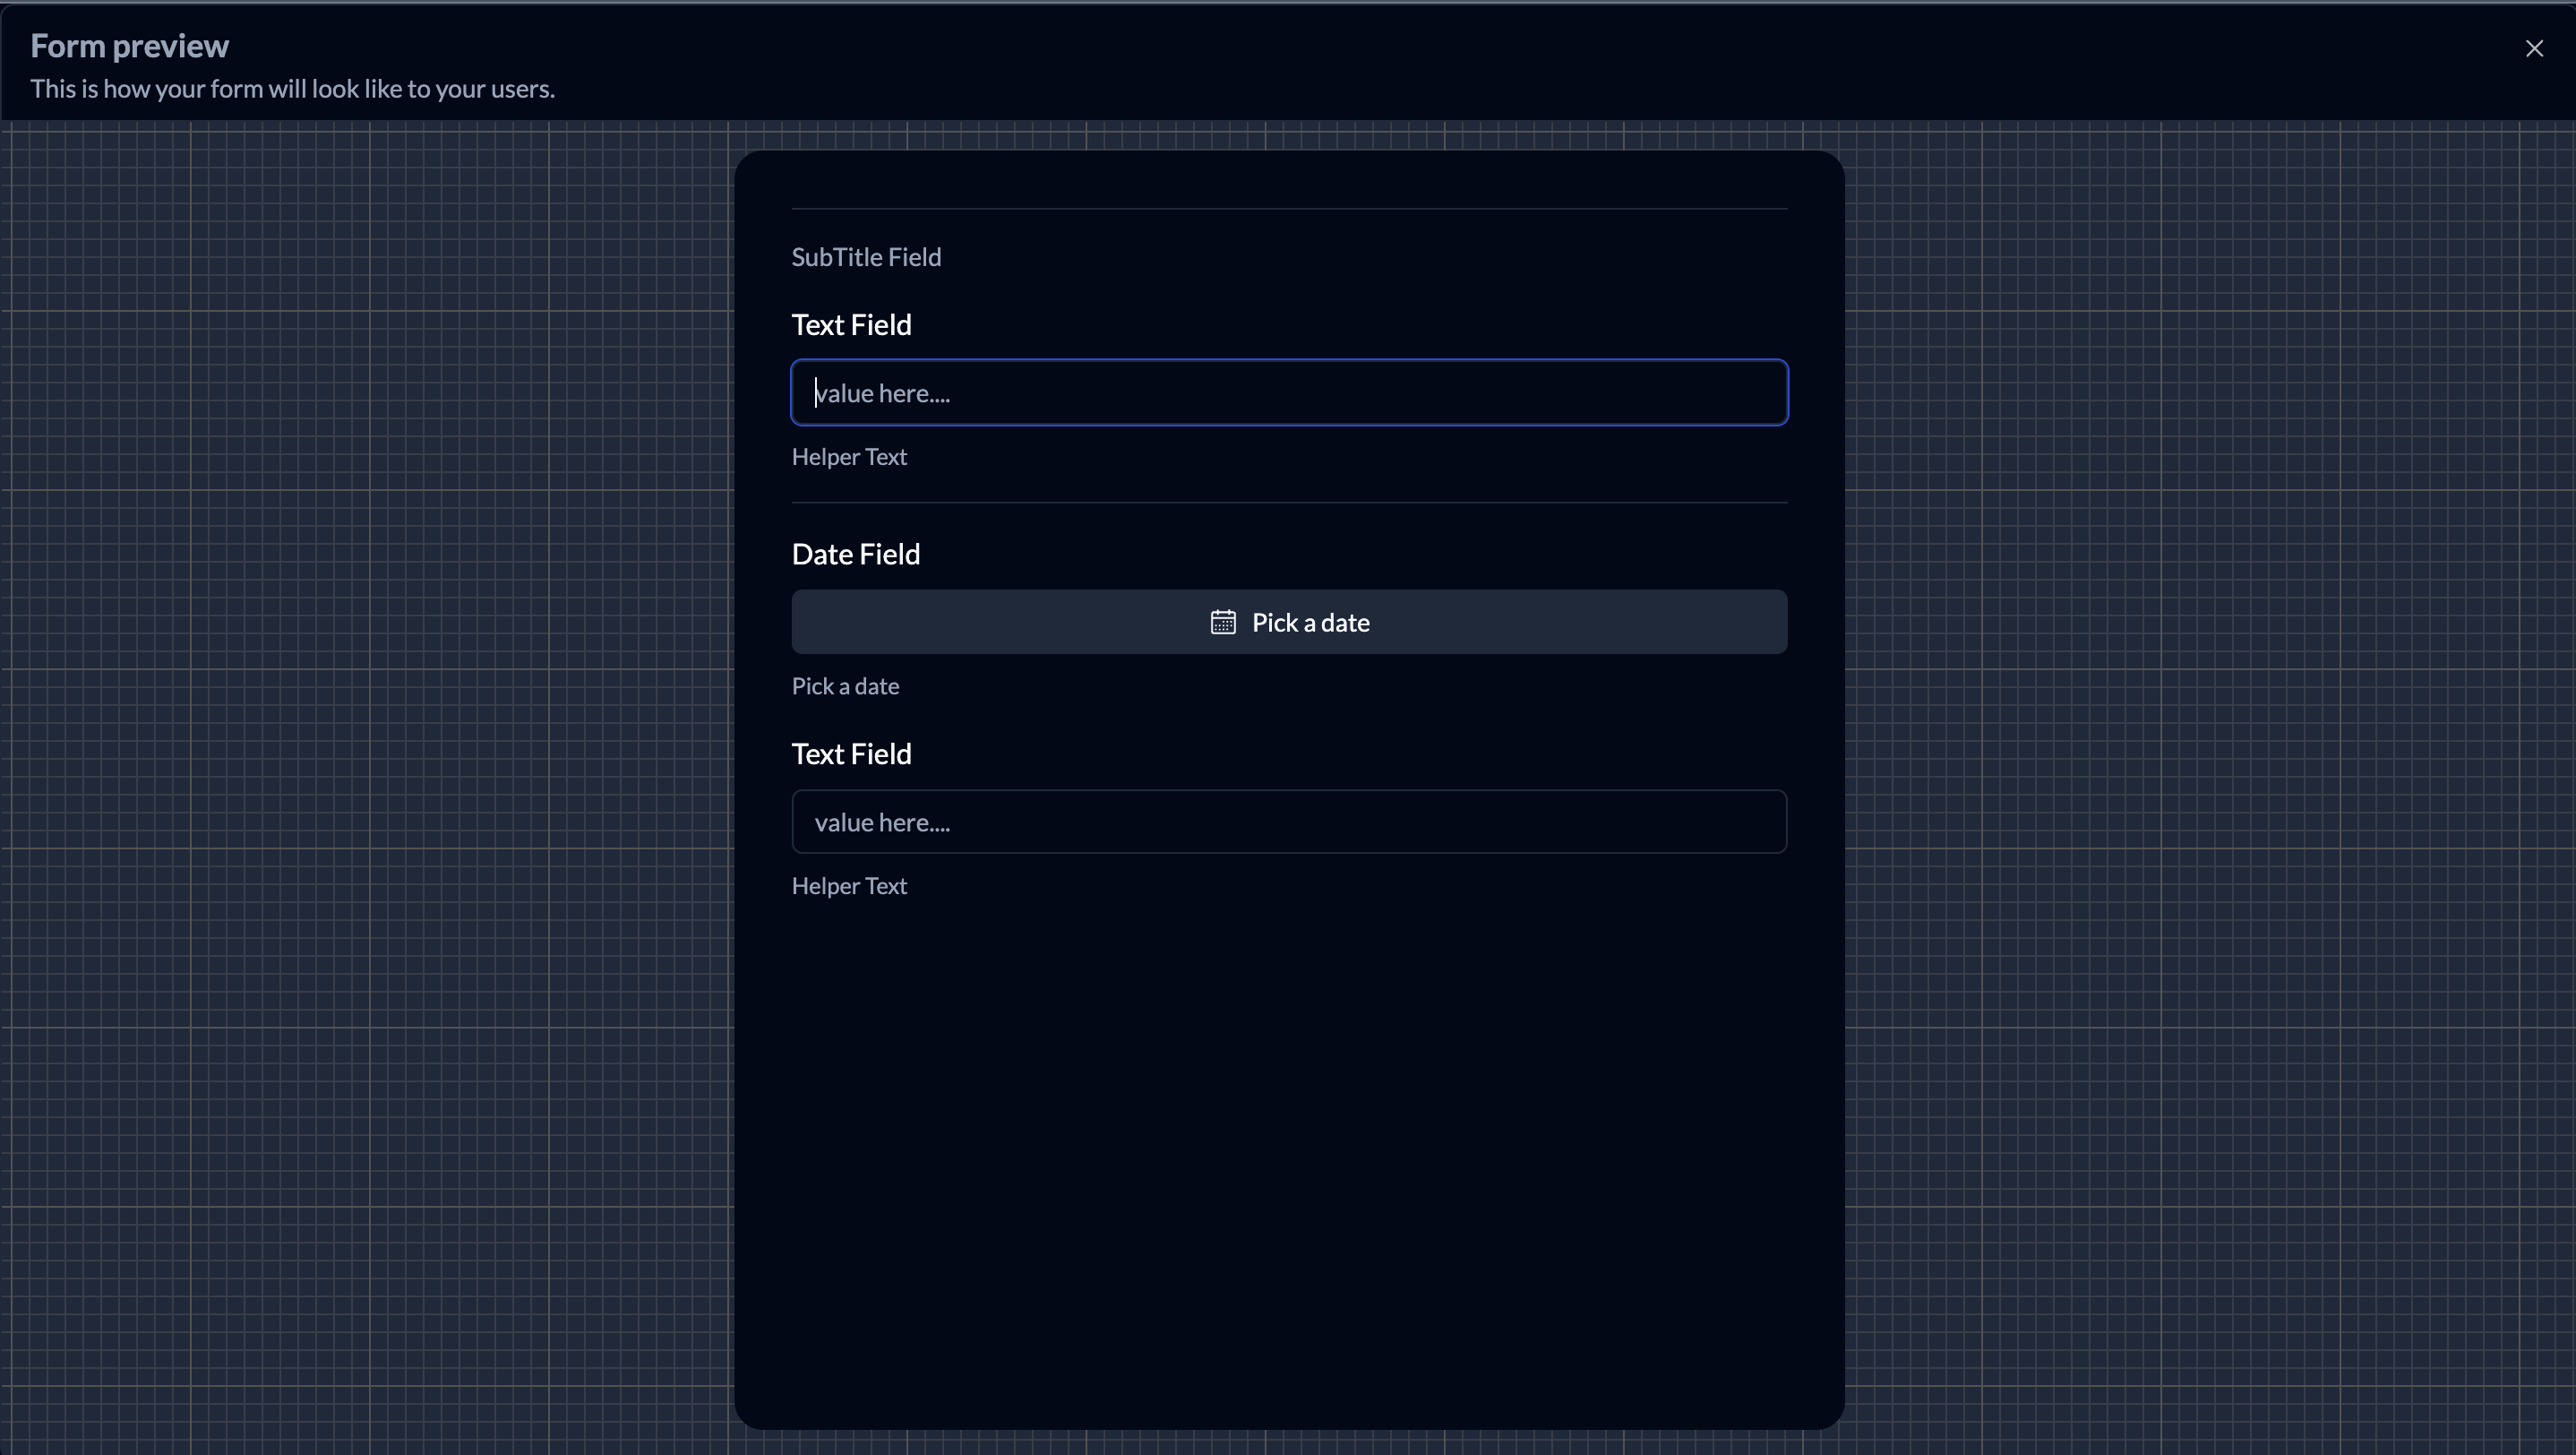Click the first Text Field label
Image resolution: width=2576 pixels, height=1455 pixels.
click(x=851, y=325)
